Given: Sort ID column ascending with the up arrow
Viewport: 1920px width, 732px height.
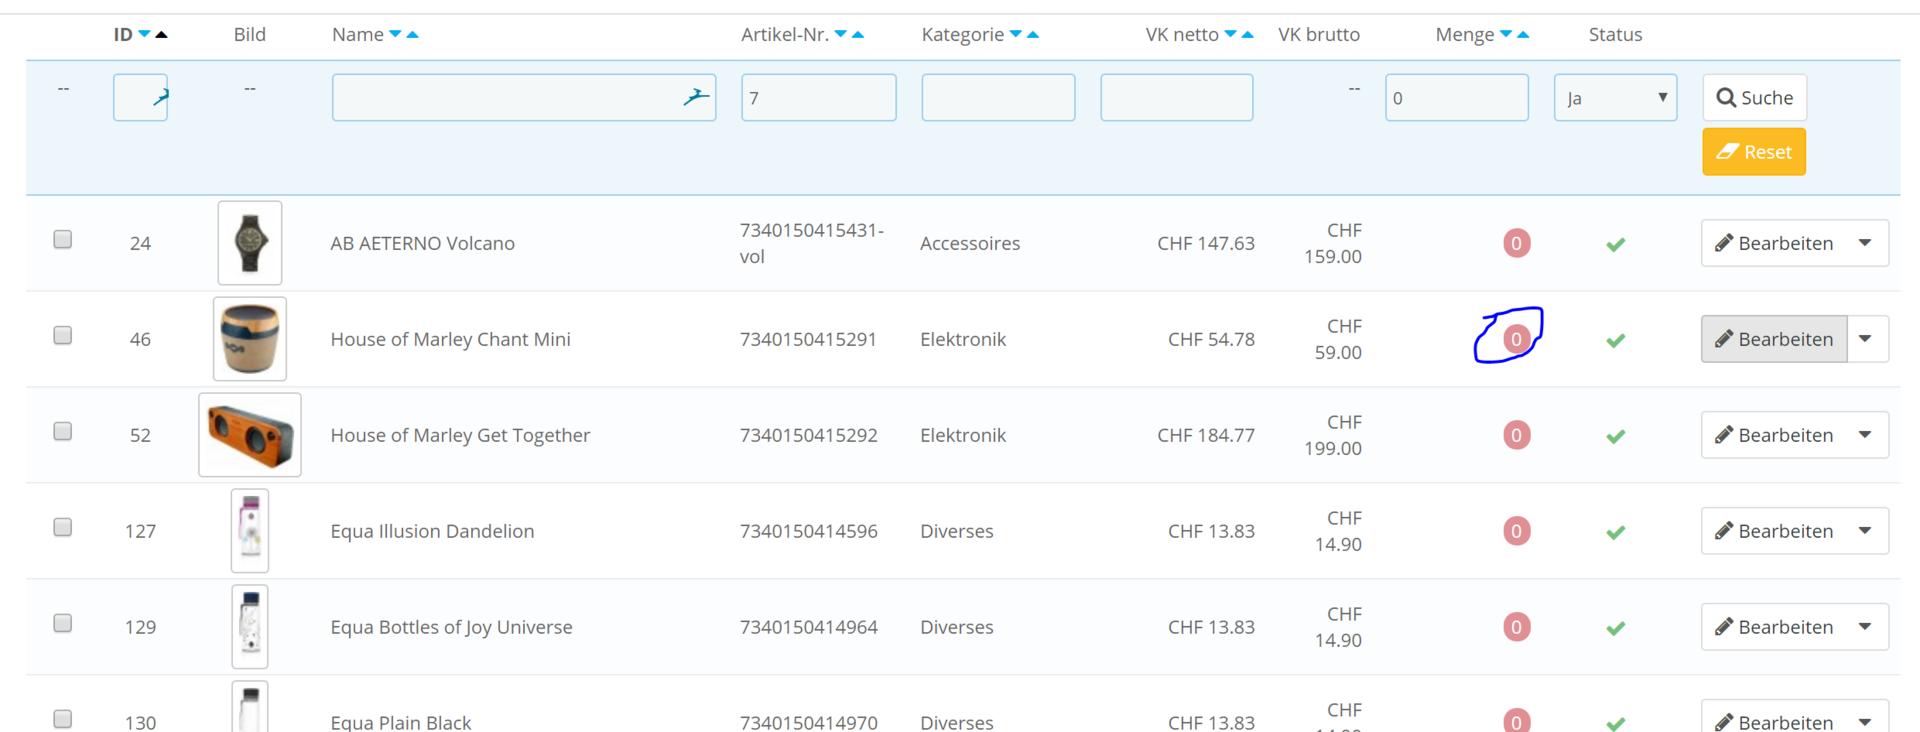Looking at the screenshot, I should [162, 35].
